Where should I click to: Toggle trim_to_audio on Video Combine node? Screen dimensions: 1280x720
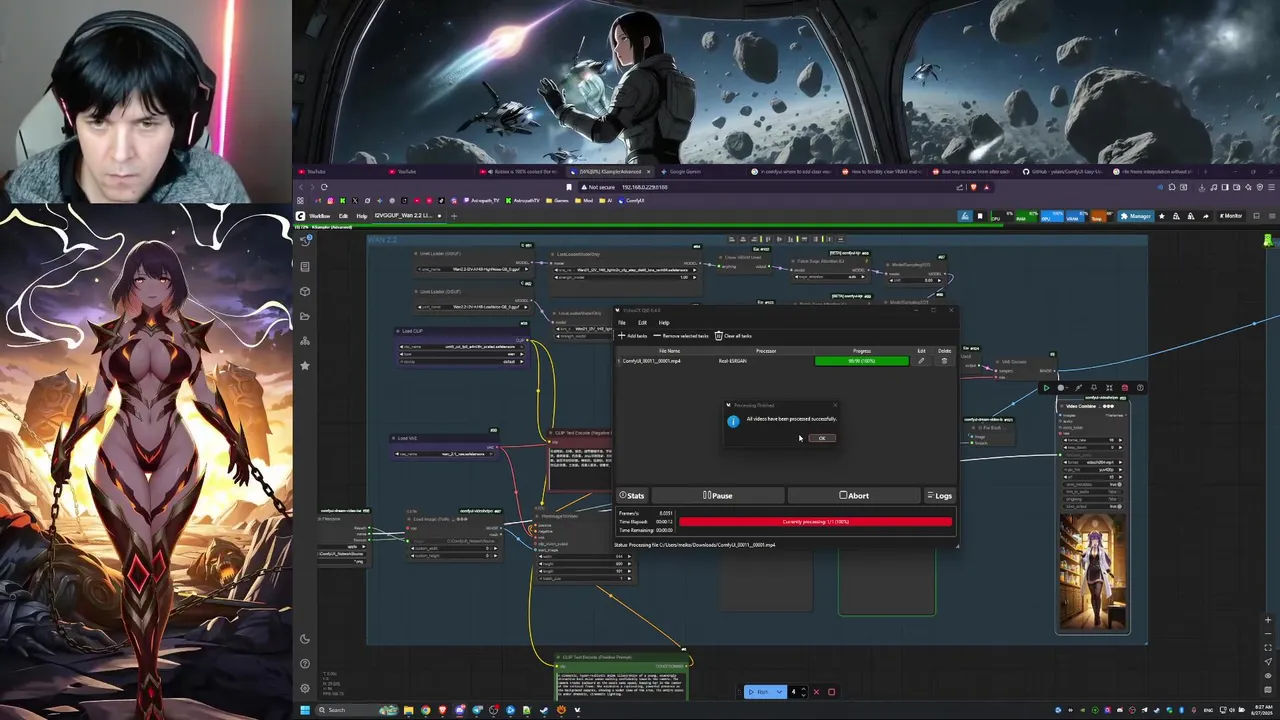pos(1092,492)
